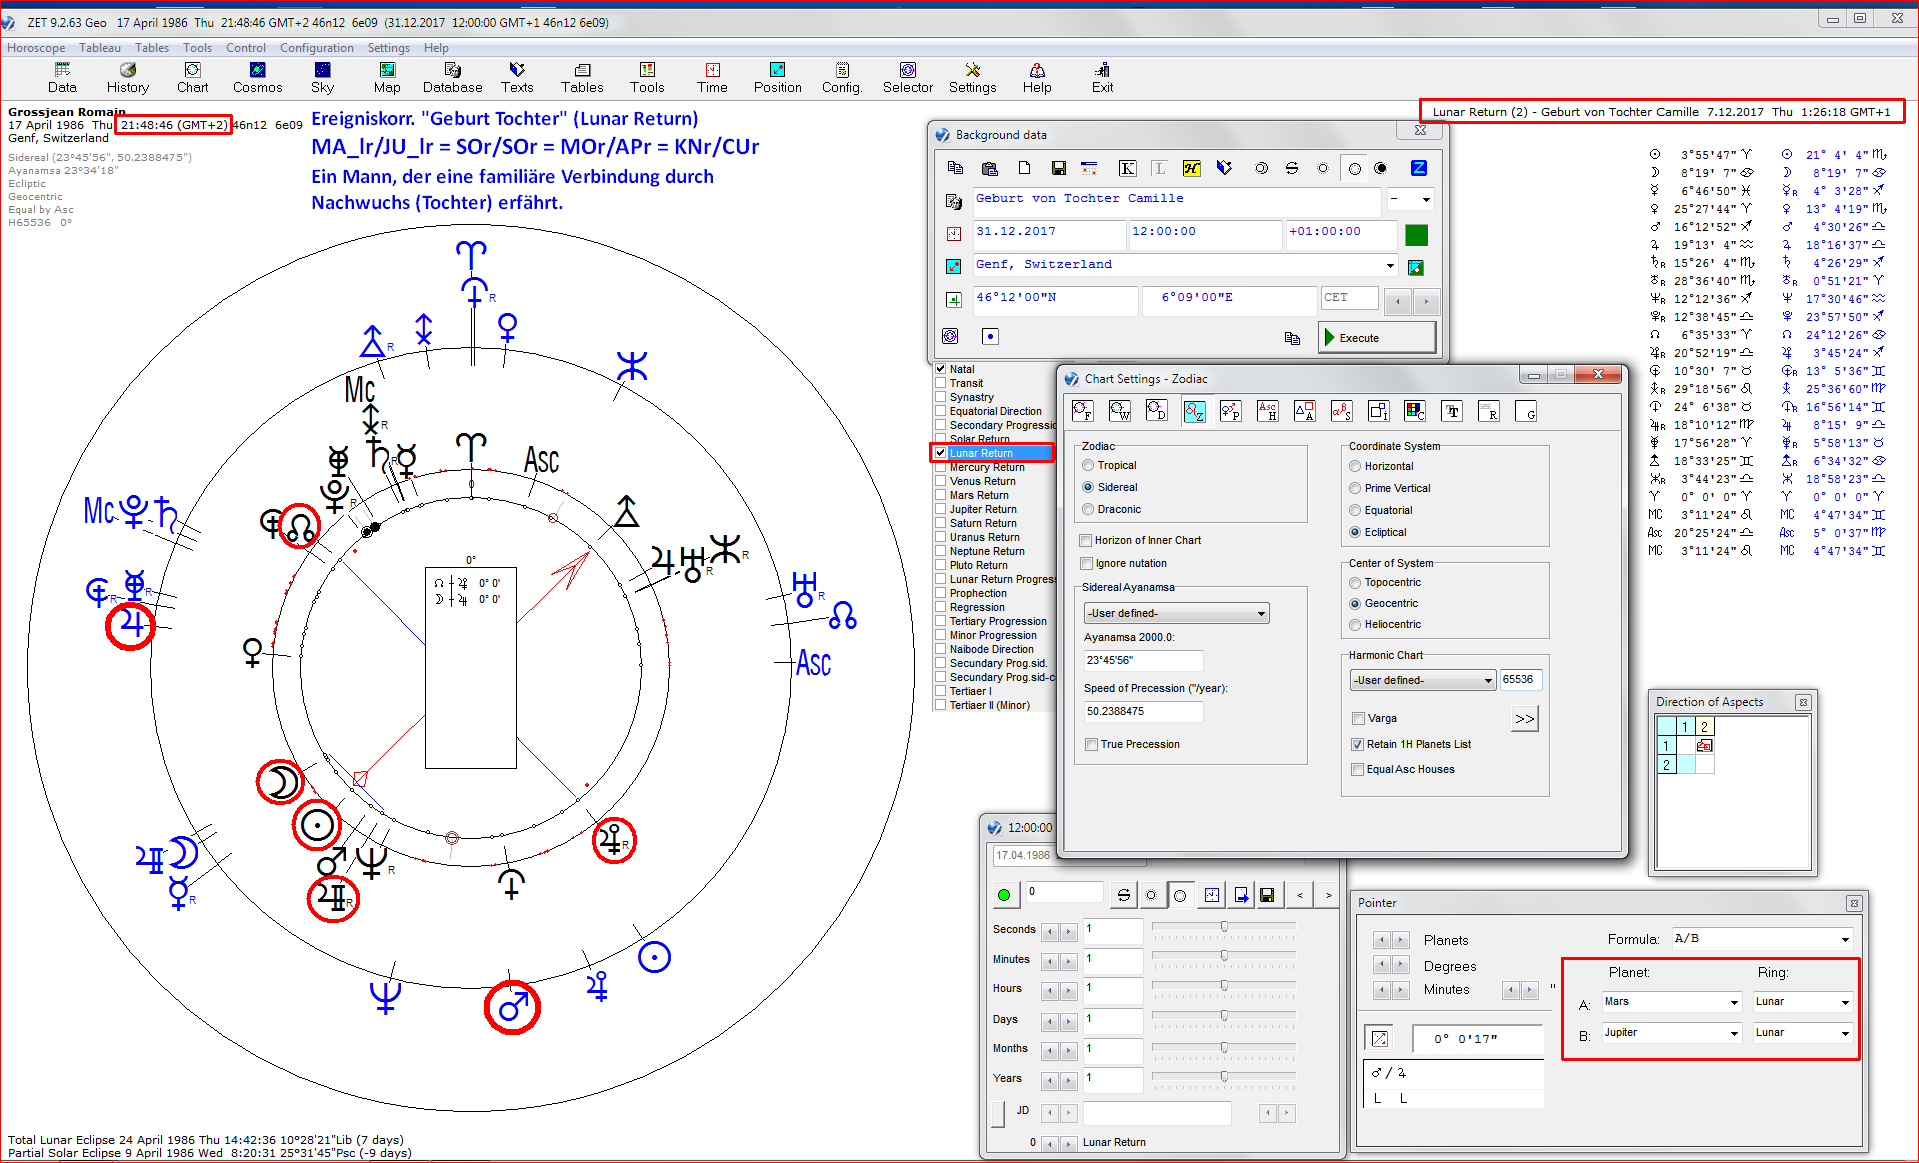Enable the True Precession checkbox
The height and width of the screenshot is (1163, 1919).
click(x=1091, y=745)
